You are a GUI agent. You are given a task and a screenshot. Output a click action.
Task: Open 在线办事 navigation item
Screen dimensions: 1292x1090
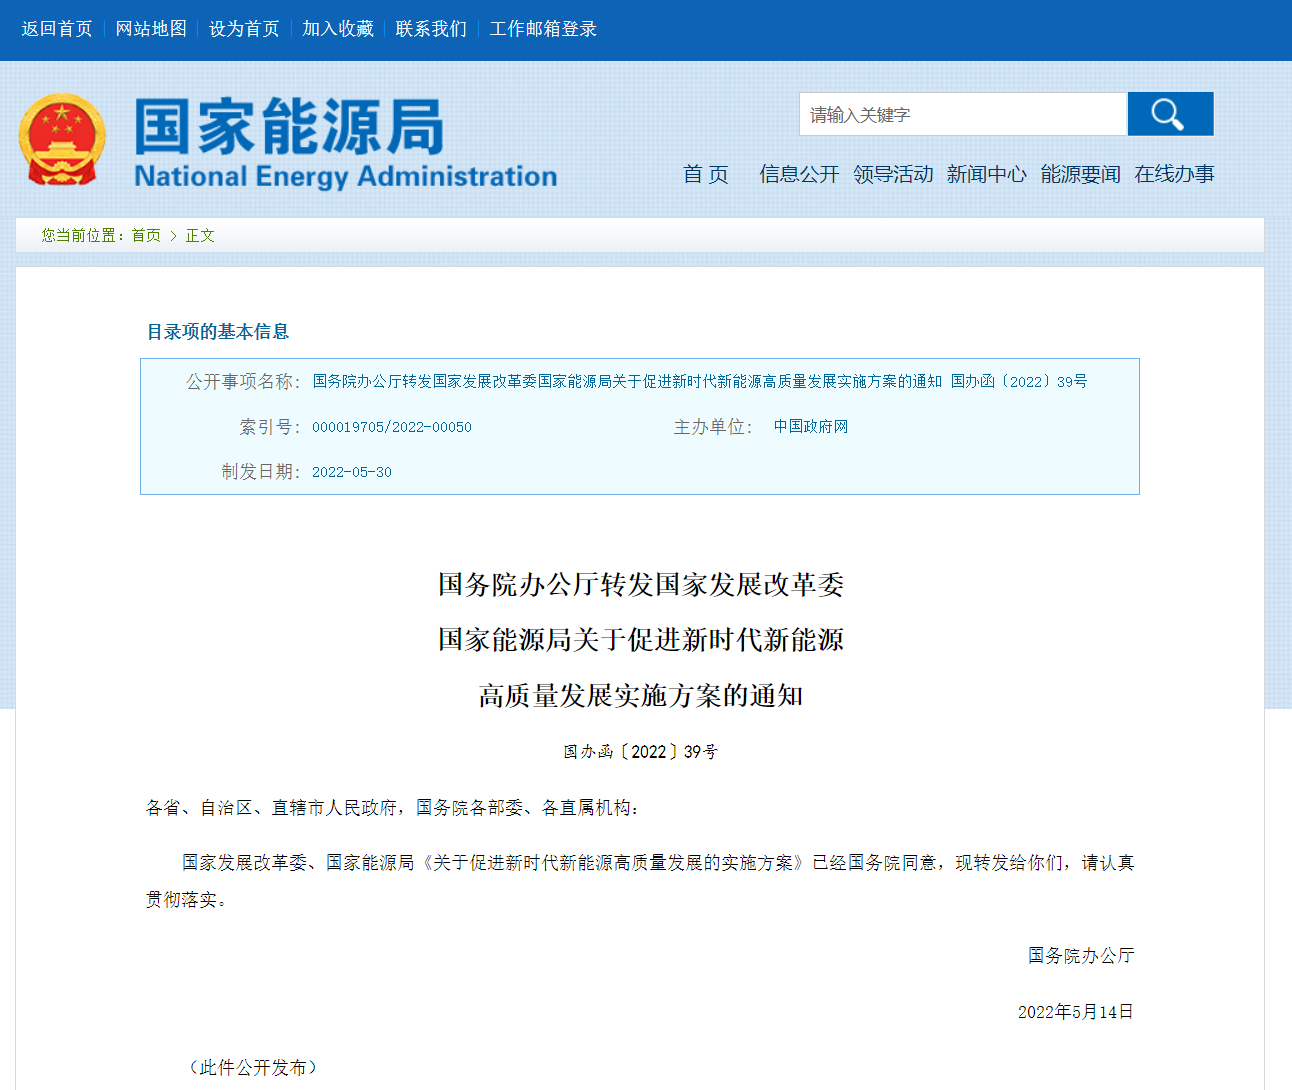click(x=1174, y=174)
